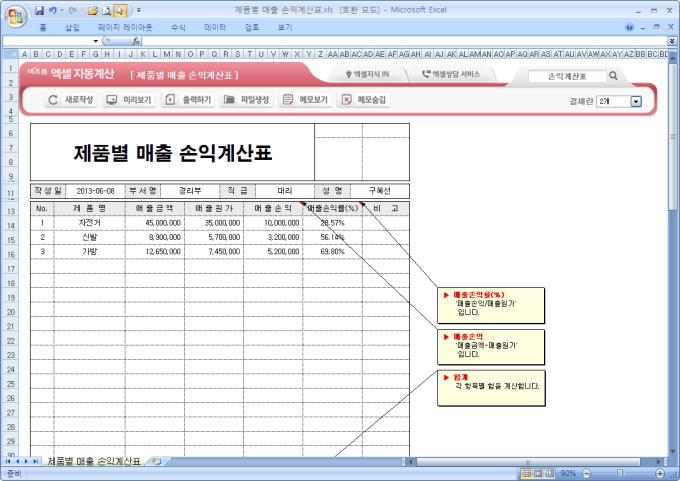Click the 새로작성 button
This screenshot has width=680, height=481.
tap(70, 100)
